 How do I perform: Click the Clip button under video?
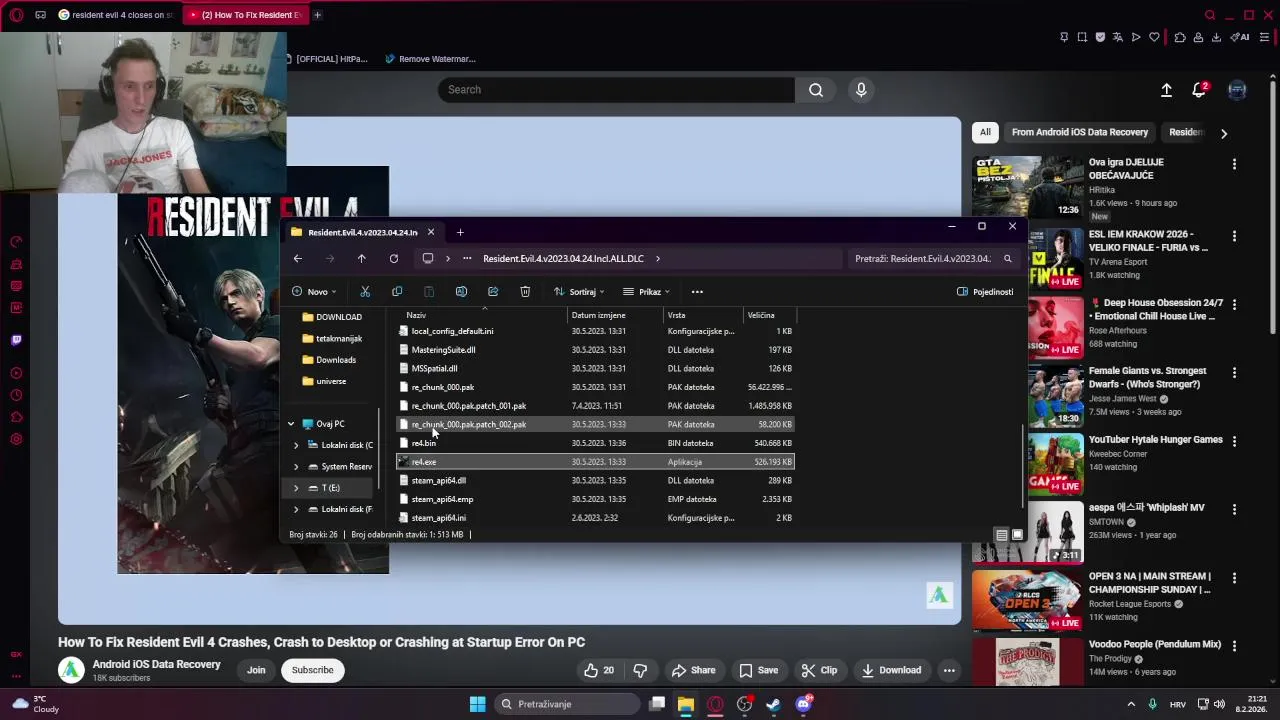(819, 670)
